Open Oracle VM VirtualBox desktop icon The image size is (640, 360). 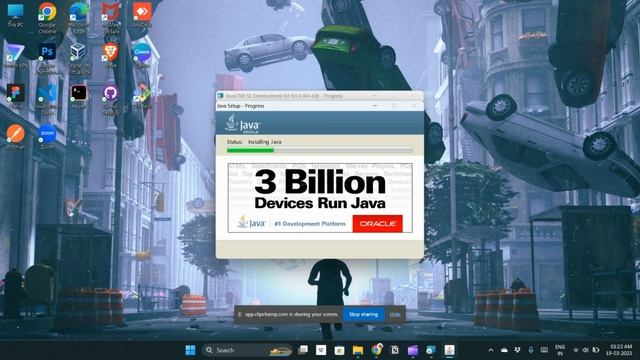click(79, 58)
